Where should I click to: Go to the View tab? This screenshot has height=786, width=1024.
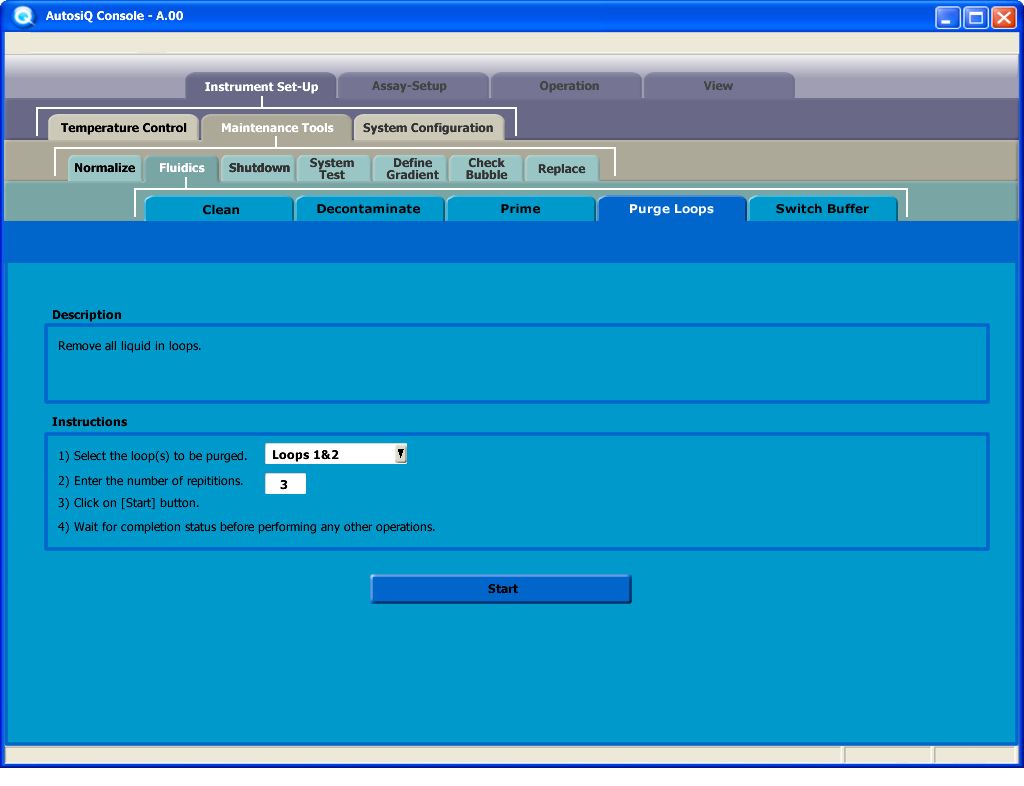coord(718,86)
